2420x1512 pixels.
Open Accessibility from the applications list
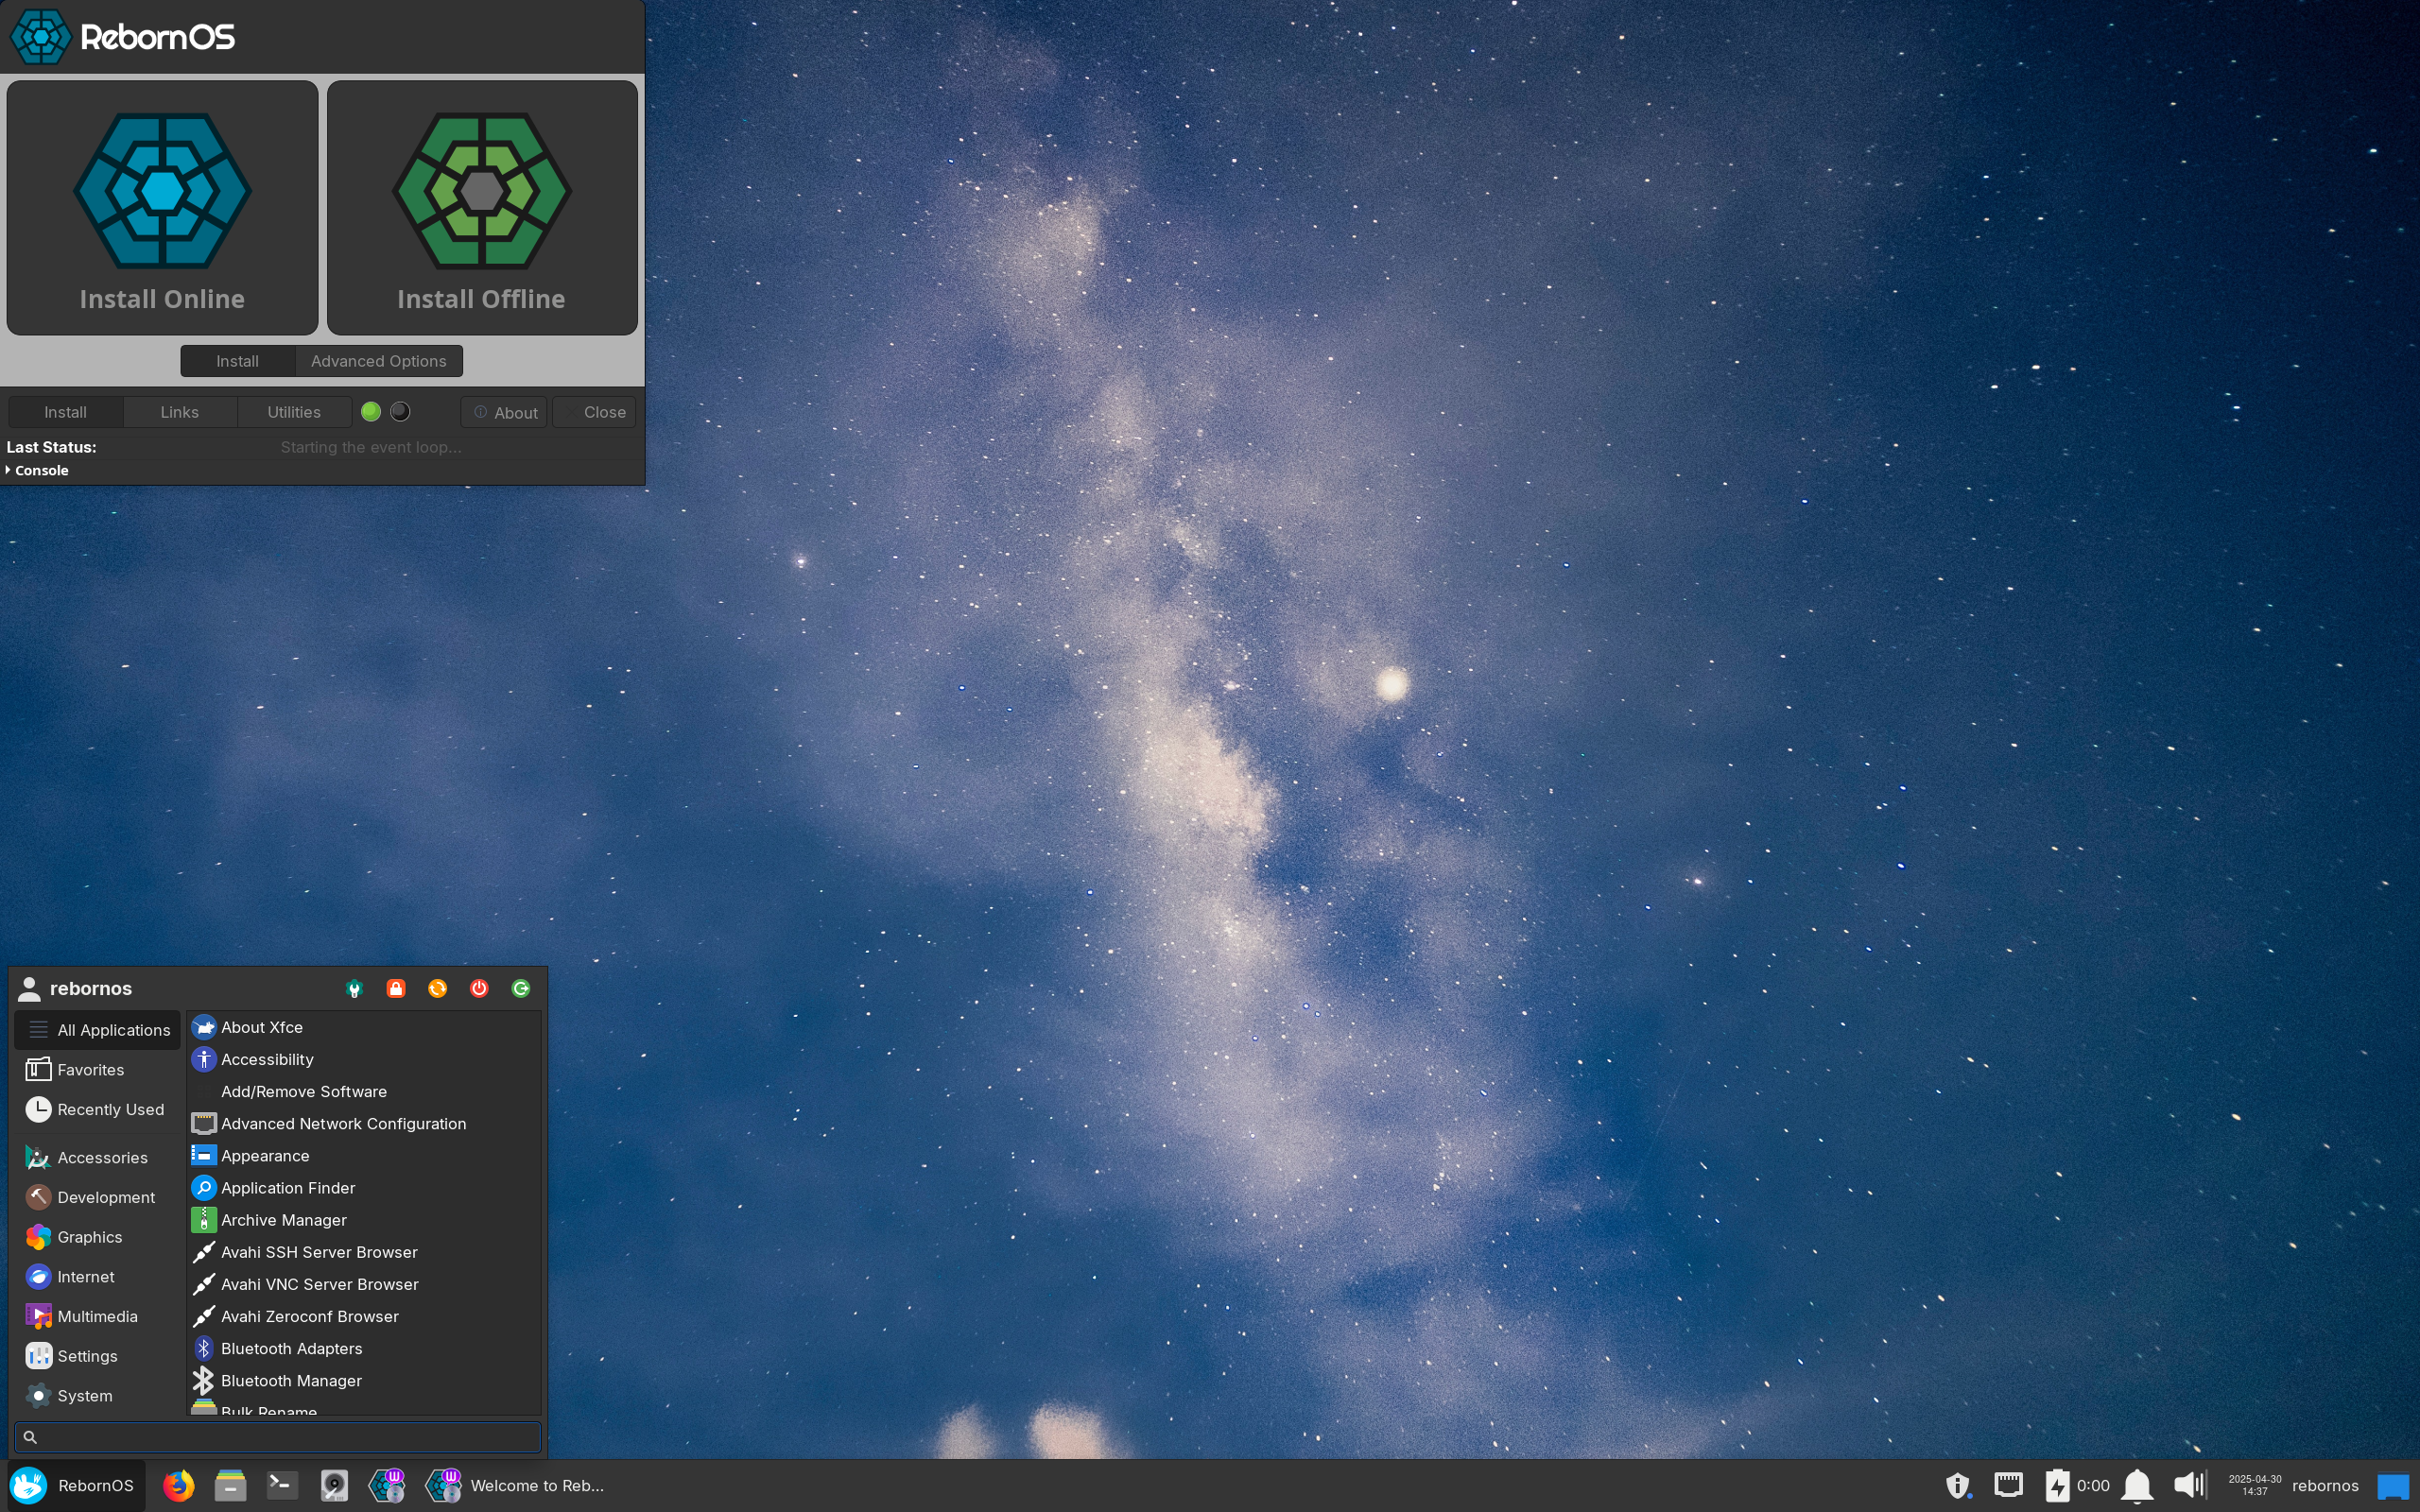[x=364, y=1059]
